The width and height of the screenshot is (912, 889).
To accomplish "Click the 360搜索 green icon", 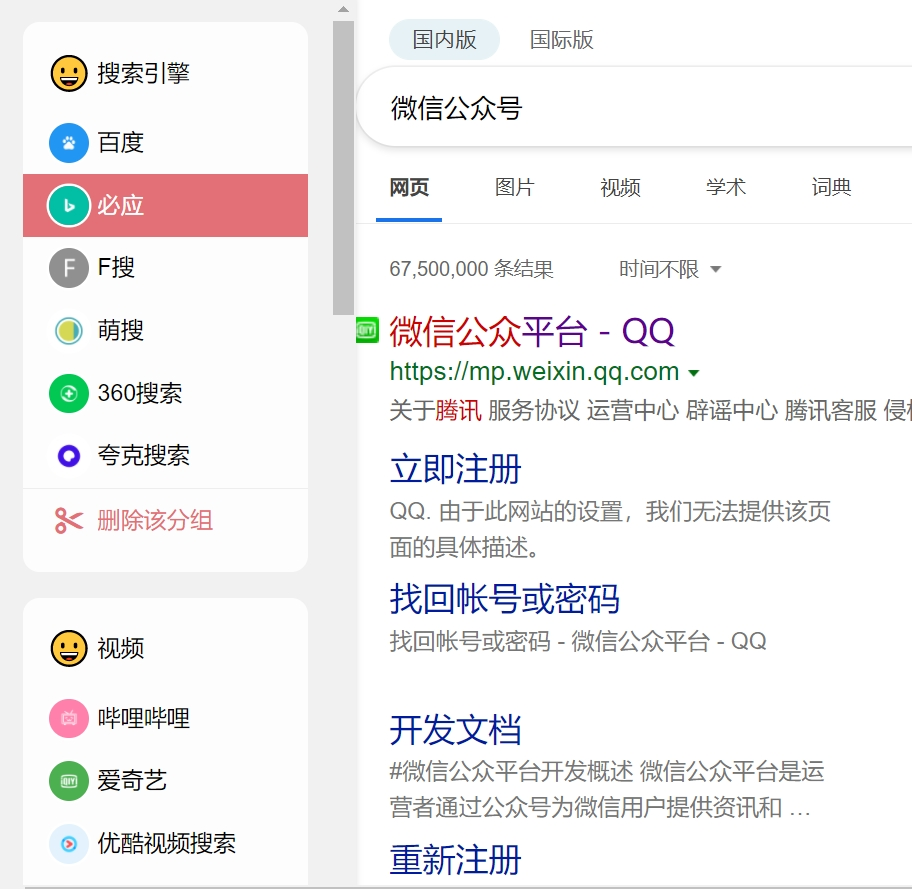I will pos(69,393).
